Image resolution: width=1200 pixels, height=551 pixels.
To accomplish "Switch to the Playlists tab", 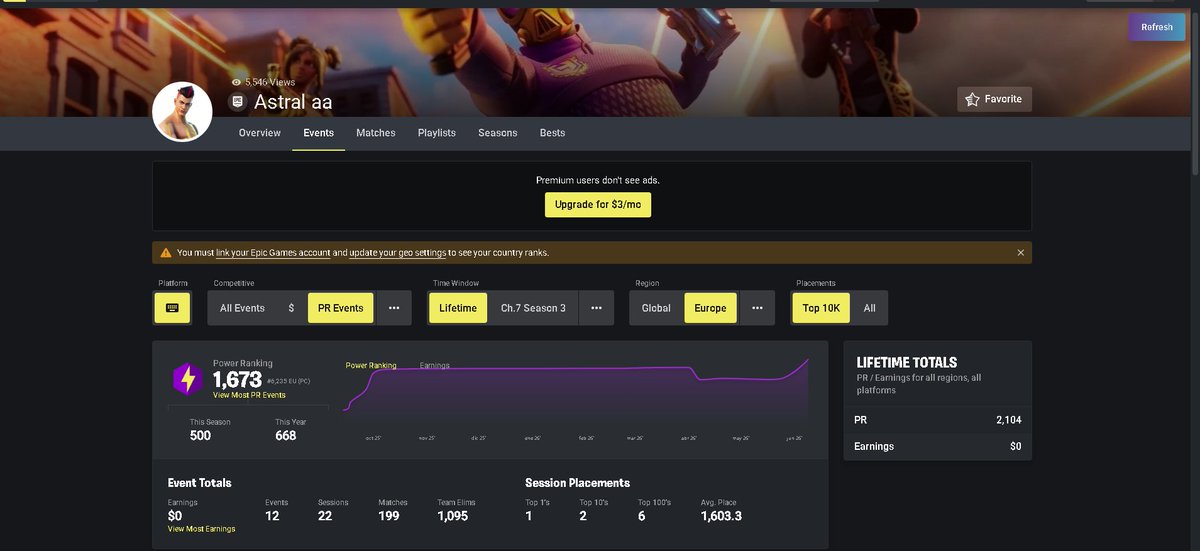I will [437, 133].
